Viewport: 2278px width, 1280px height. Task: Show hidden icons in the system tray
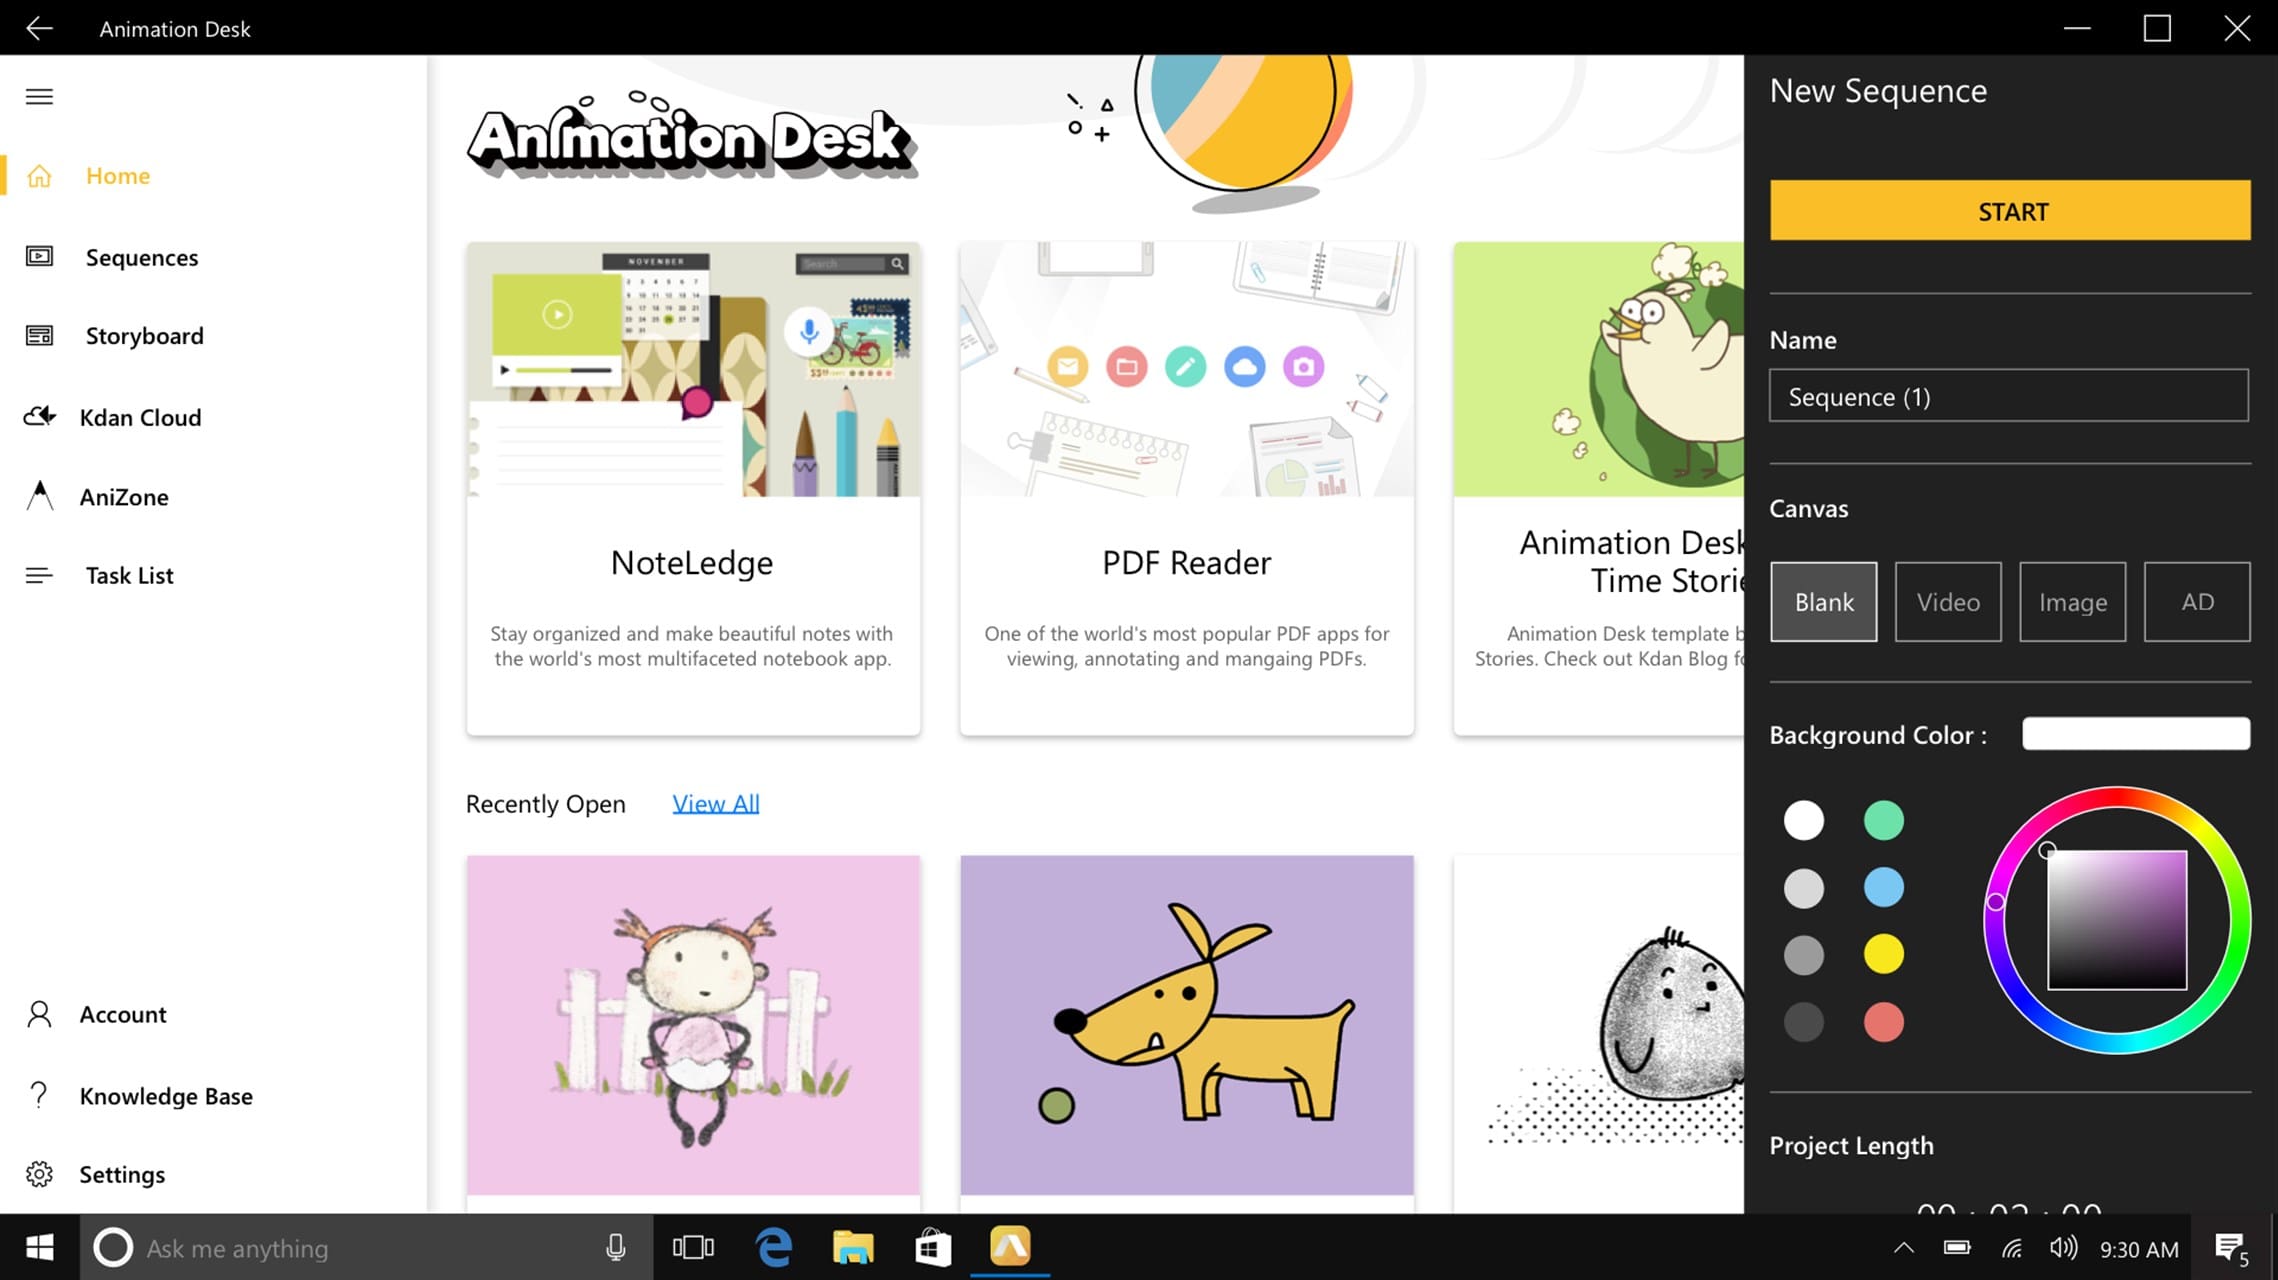point(1903,1247)
